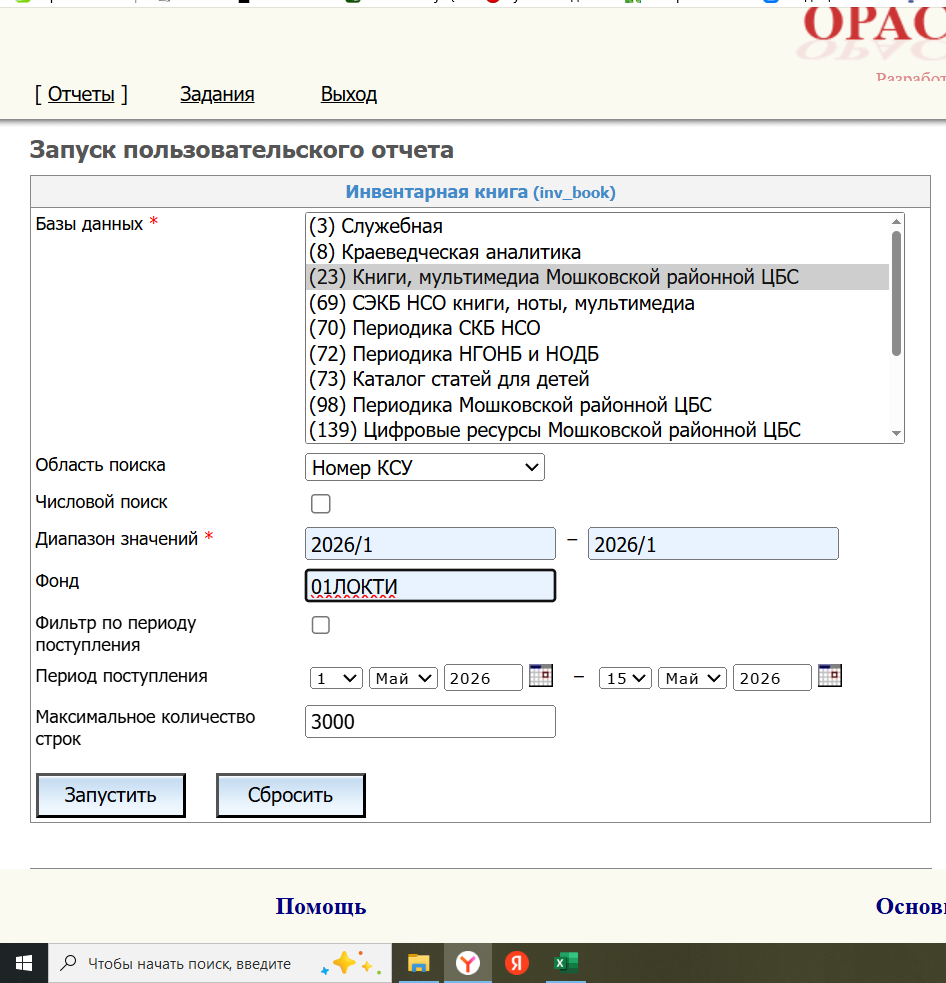Open Excel from the taskbar
Screen dimensions: 946x983
(565, 963)
